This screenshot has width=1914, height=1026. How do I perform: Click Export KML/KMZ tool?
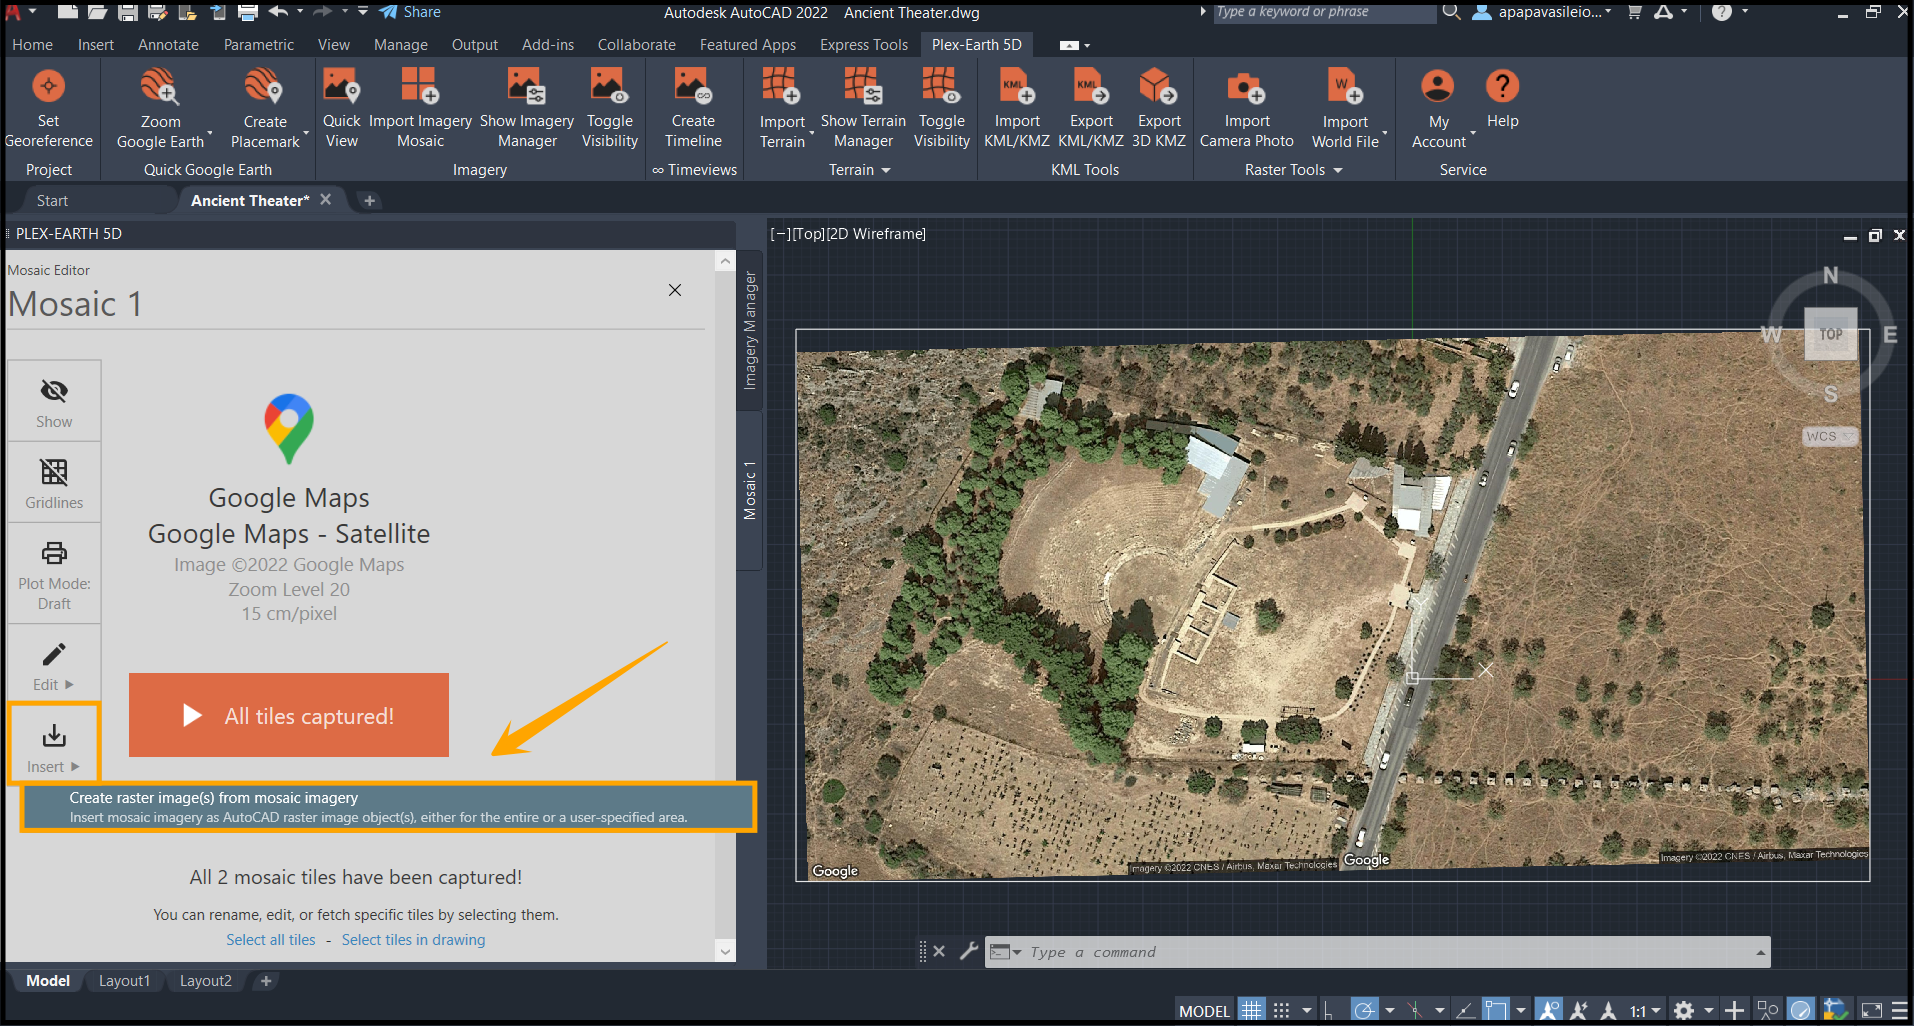click(x=1091, y=108)
